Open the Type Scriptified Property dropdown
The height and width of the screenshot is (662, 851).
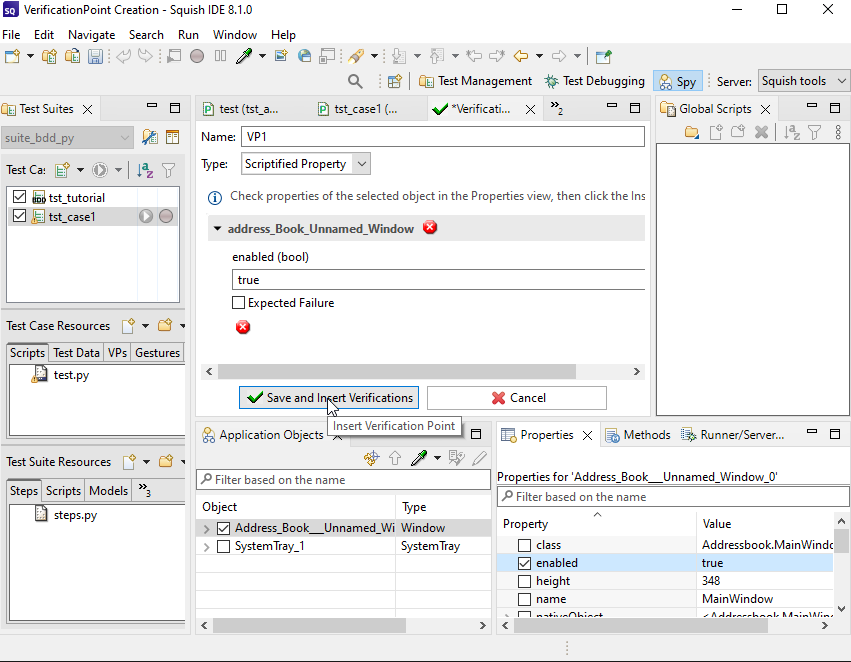[306, 163]
